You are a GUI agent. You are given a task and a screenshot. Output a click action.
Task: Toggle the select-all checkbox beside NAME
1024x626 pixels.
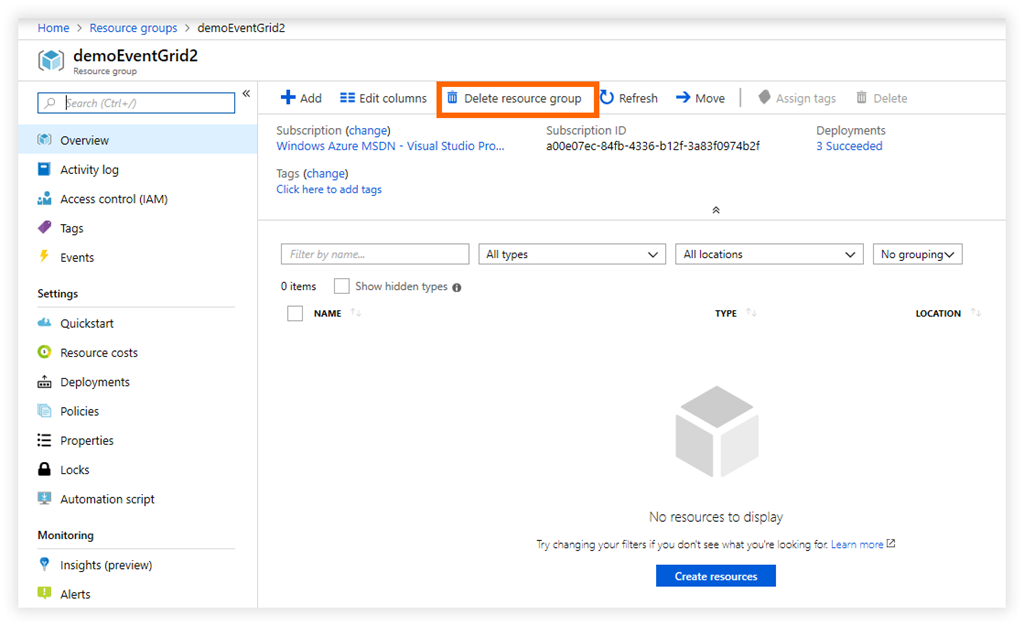coord(295,314)
